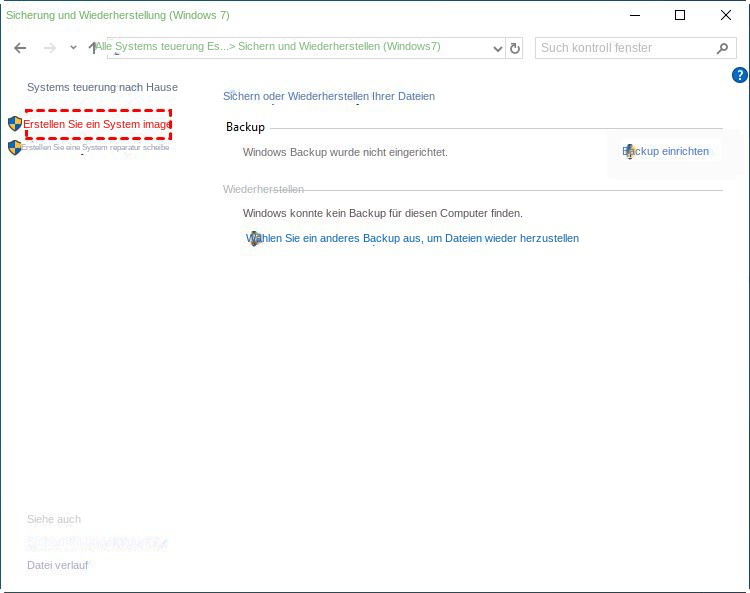Click shield icon beside 'System reparatur scheibe'
Viewport: 750px width, 593px height.
[15, 147]
